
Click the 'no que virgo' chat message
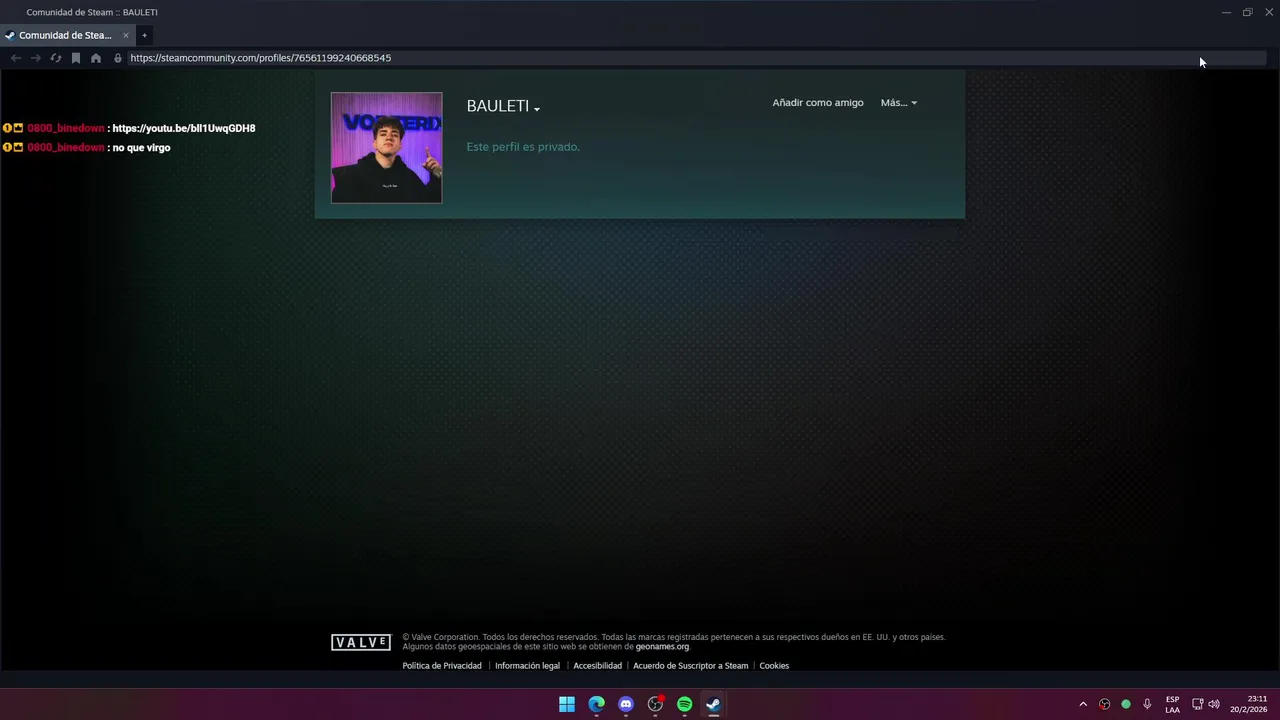[141, 147]
